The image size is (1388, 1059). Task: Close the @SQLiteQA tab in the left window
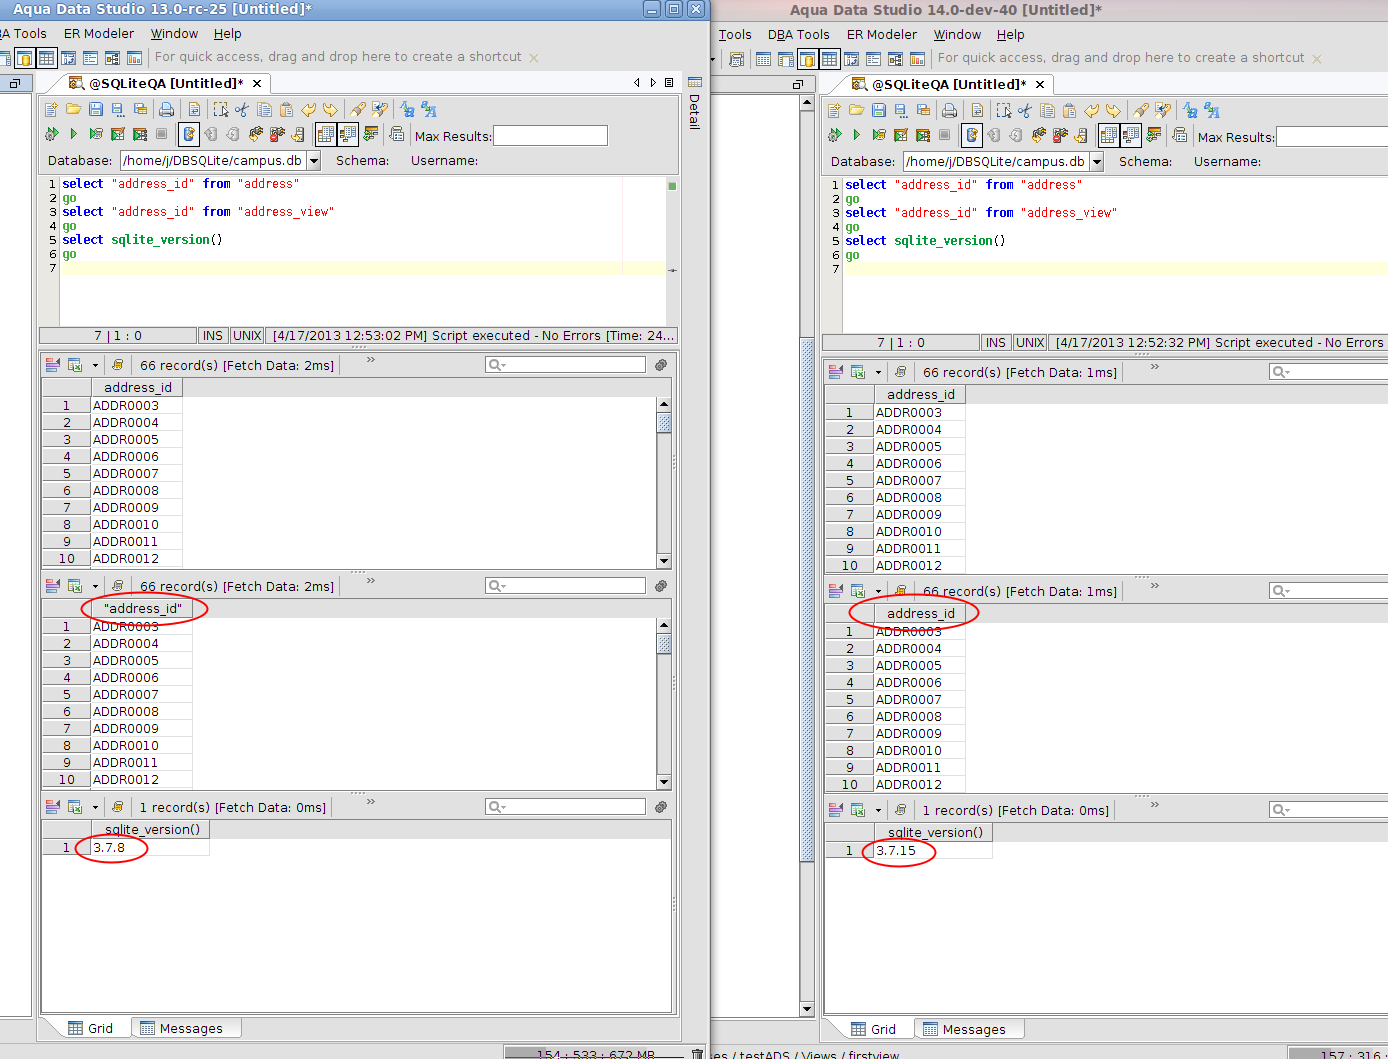click(x=257, y=83)
